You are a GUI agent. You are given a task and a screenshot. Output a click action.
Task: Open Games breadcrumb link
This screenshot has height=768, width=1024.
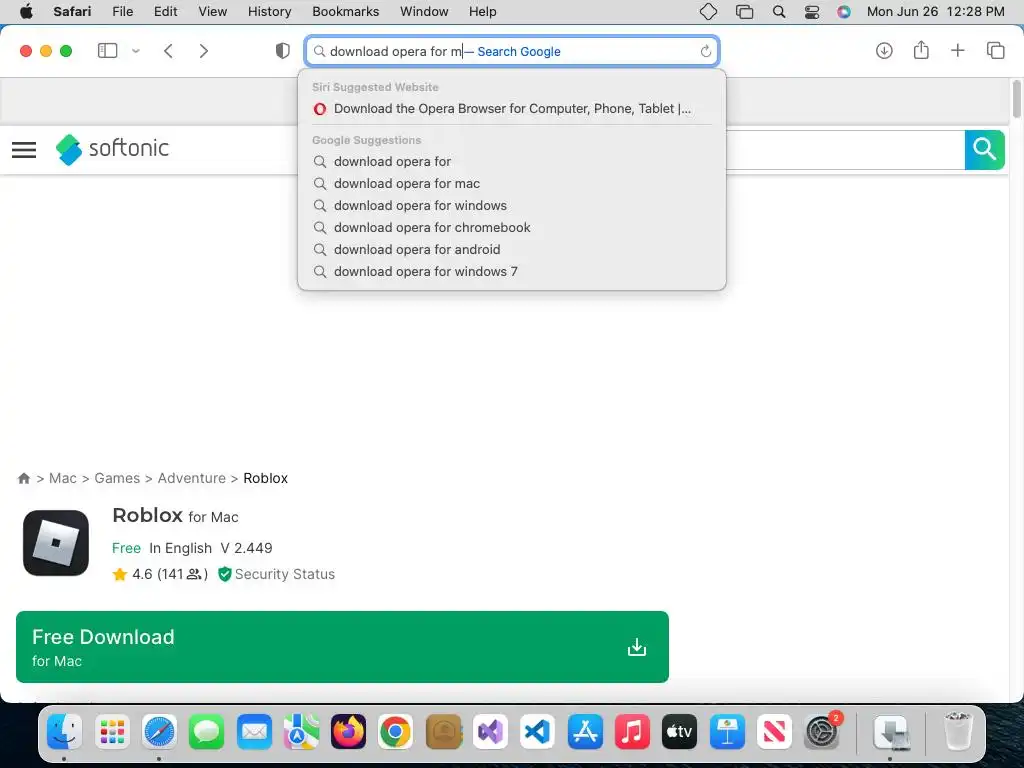pyautogui.click(x=117, y=479)
